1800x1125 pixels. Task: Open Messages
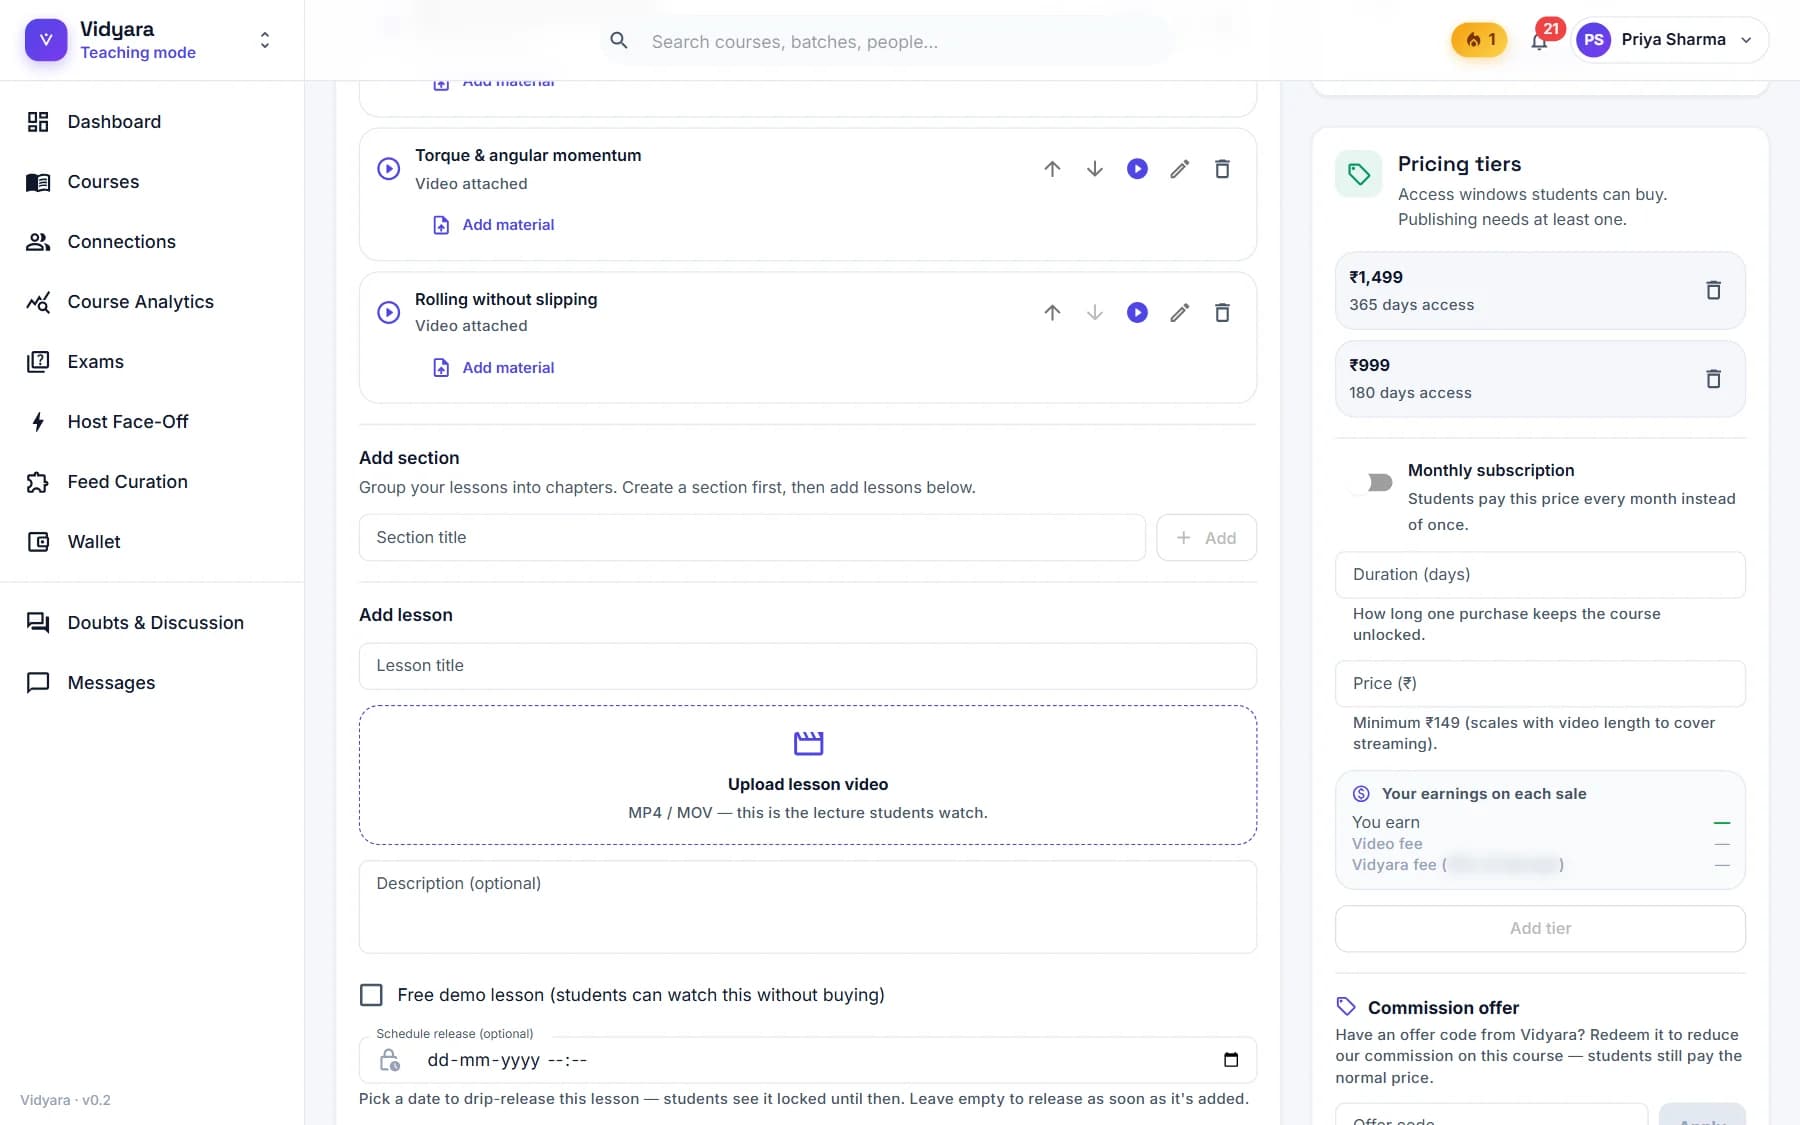pyautogui.click(x=152, y=683)
